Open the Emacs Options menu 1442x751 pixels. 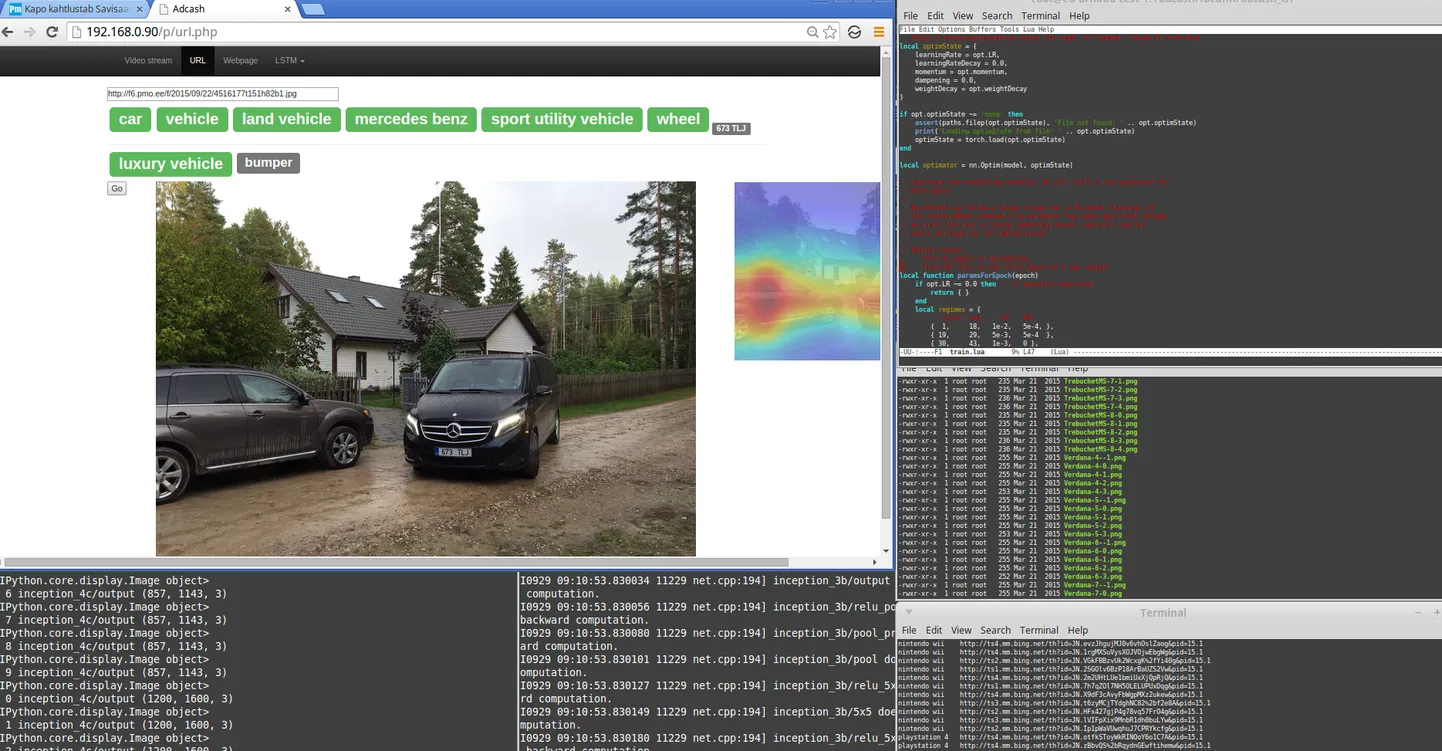(x=951, y=29)
